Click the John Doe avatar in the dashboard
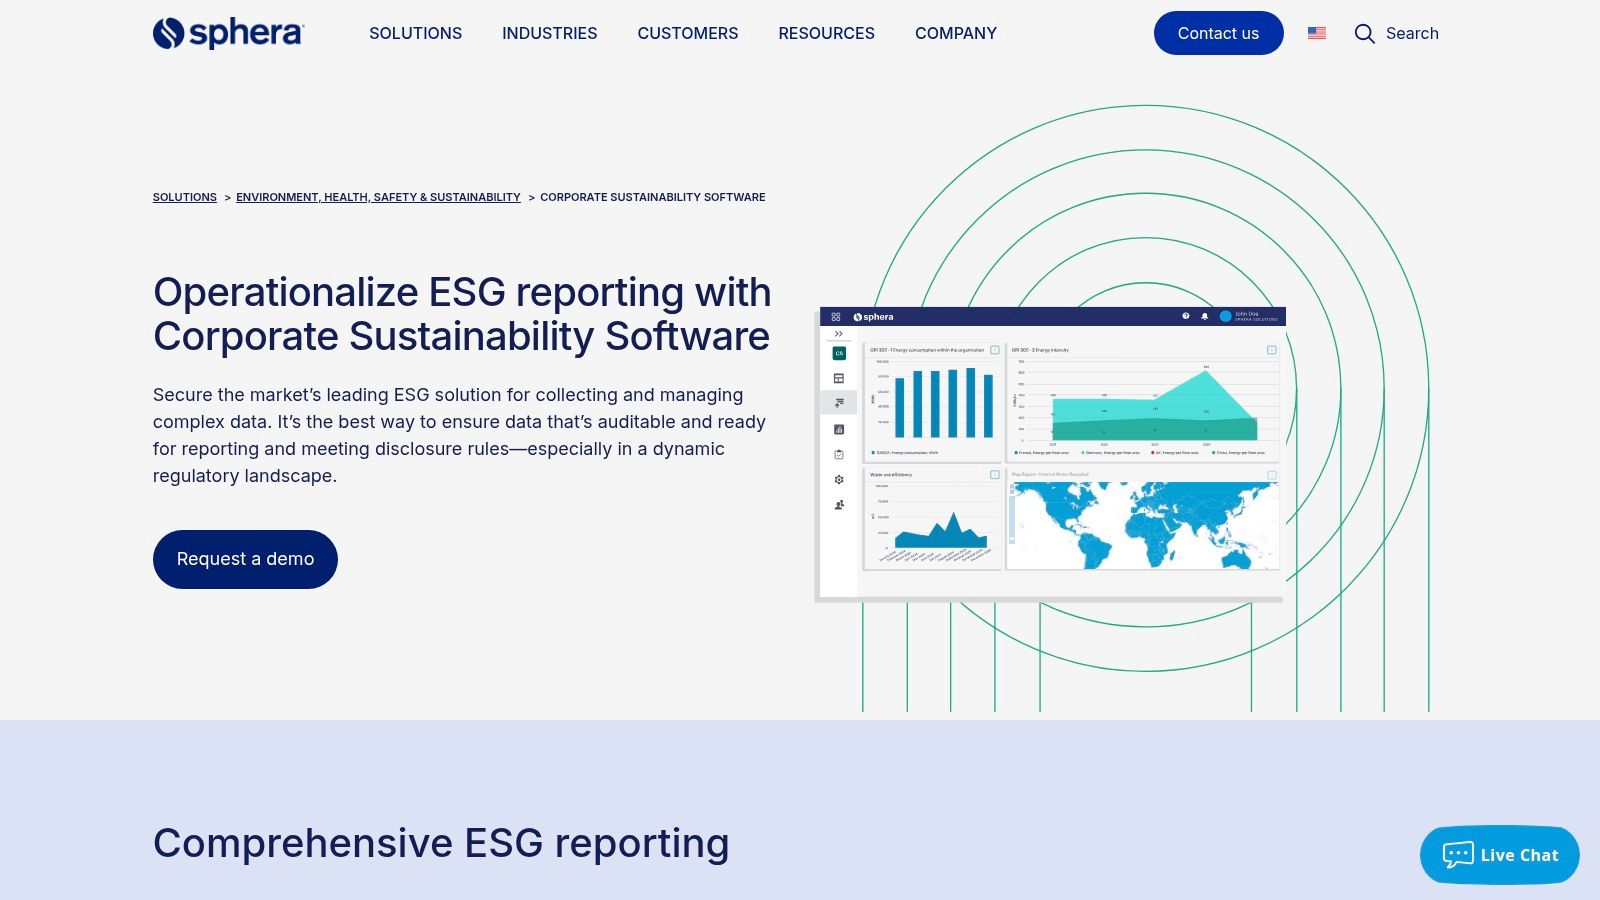 pos(1226,316)
